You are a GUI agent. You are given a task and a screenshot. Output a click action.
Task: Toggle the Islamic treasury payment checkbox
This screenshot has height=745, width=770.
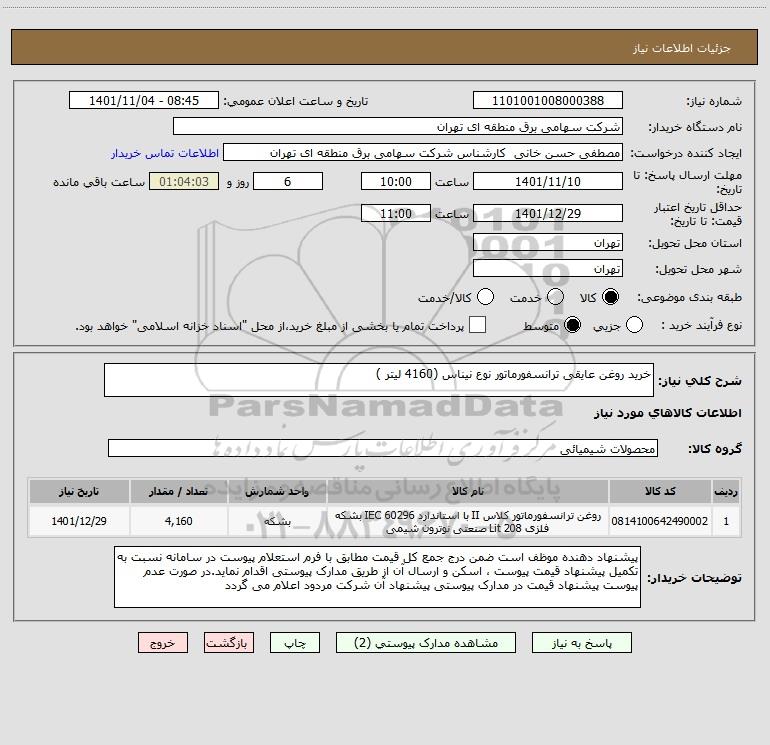click(x=477, y=325)
